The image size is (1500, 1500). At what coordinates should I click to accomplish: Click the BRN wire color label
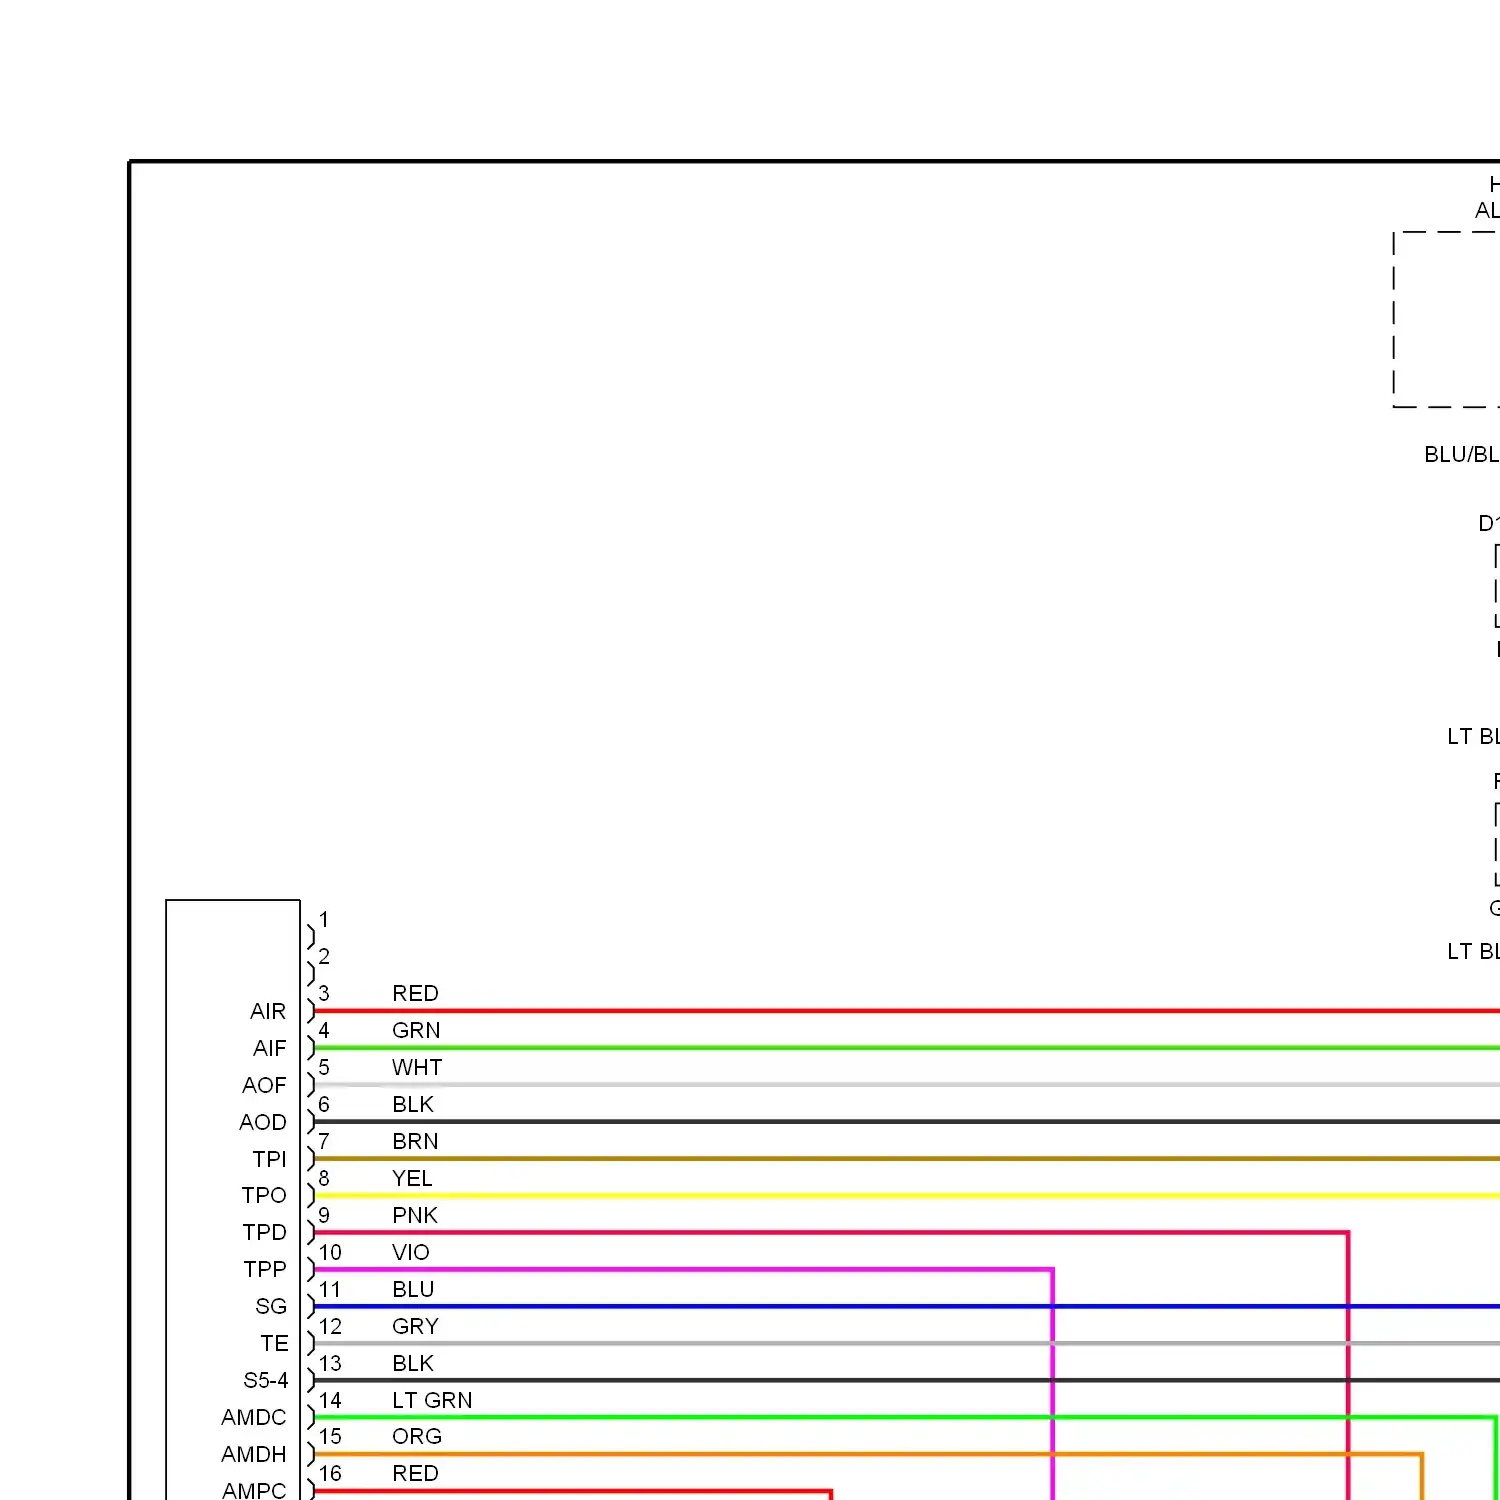[415, 1141]
